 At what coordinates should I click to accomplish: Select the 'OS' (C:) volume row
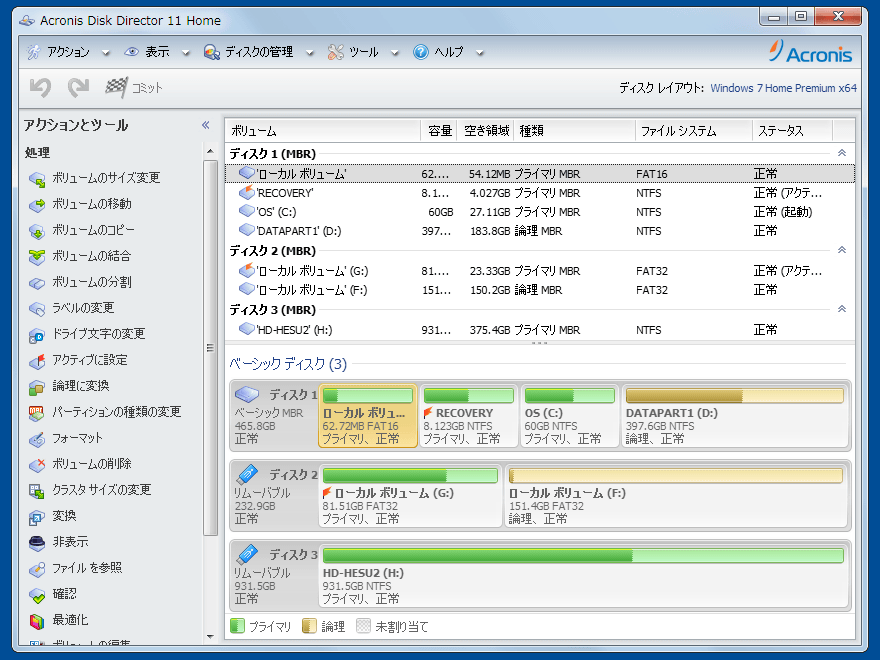coord(540,212)
